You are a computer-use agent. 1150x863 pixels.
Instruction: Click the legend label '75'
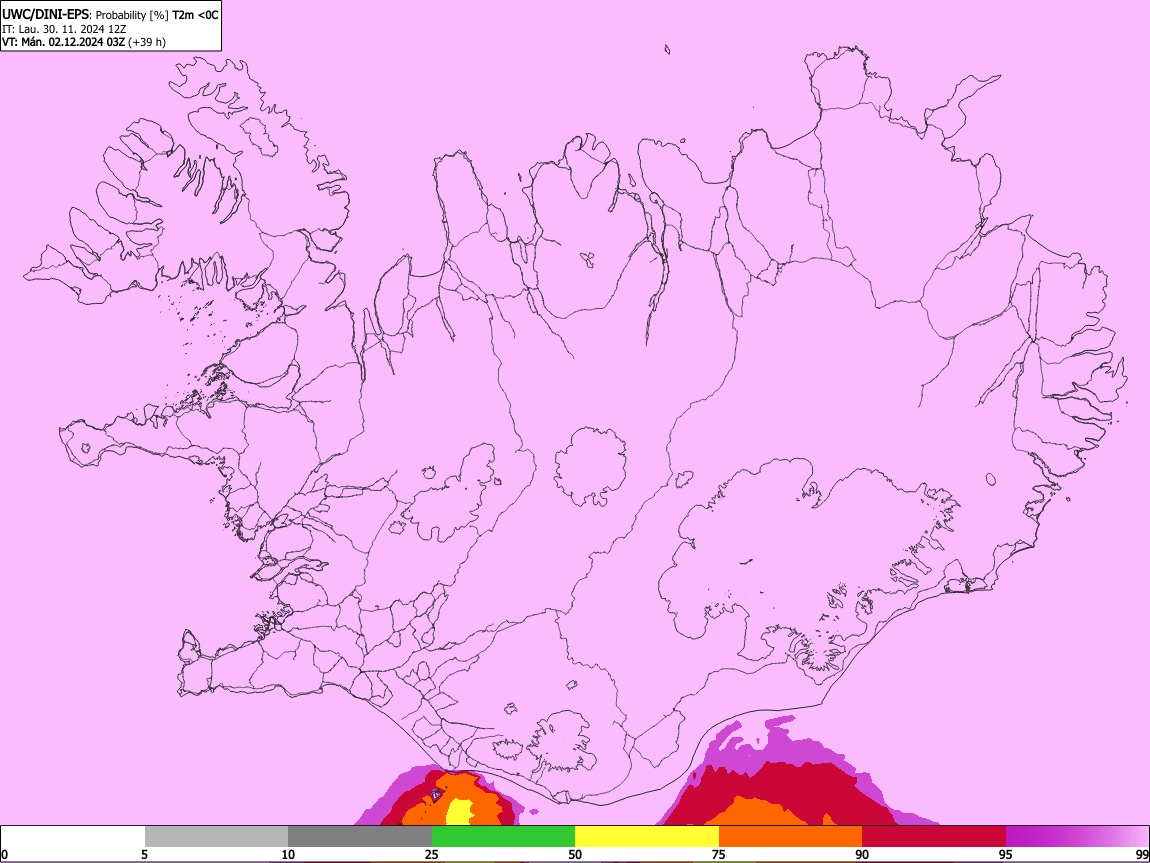719,854
